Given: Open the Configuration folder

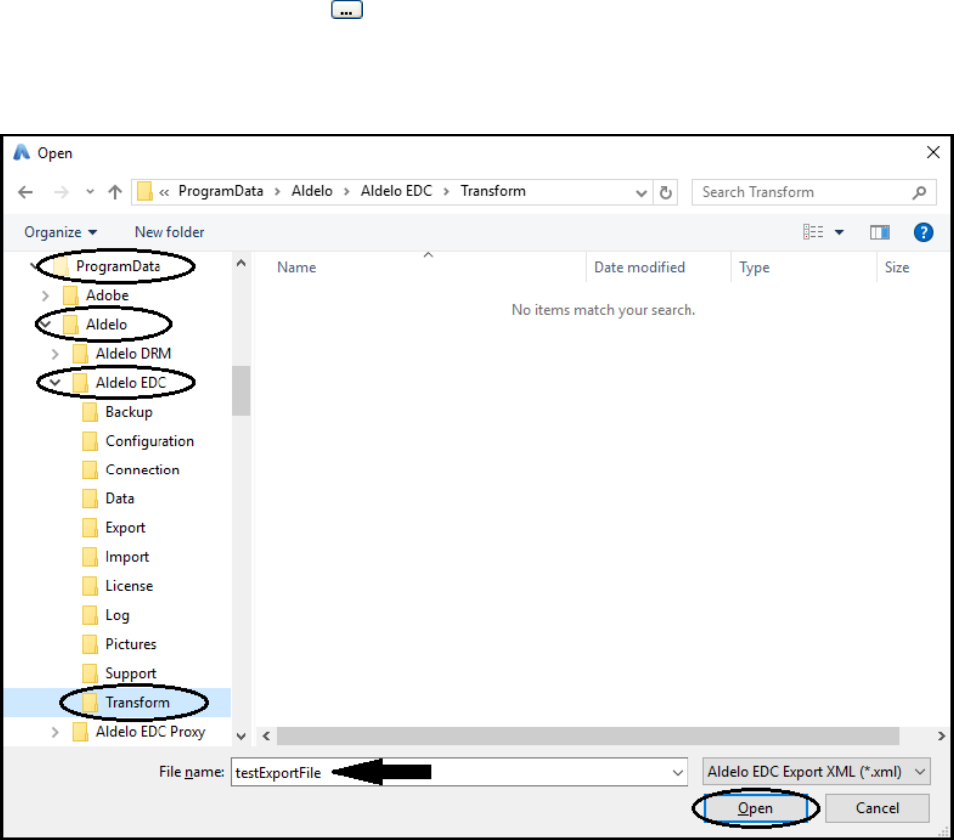Looking at the screenshot, I should pos(150,441).
